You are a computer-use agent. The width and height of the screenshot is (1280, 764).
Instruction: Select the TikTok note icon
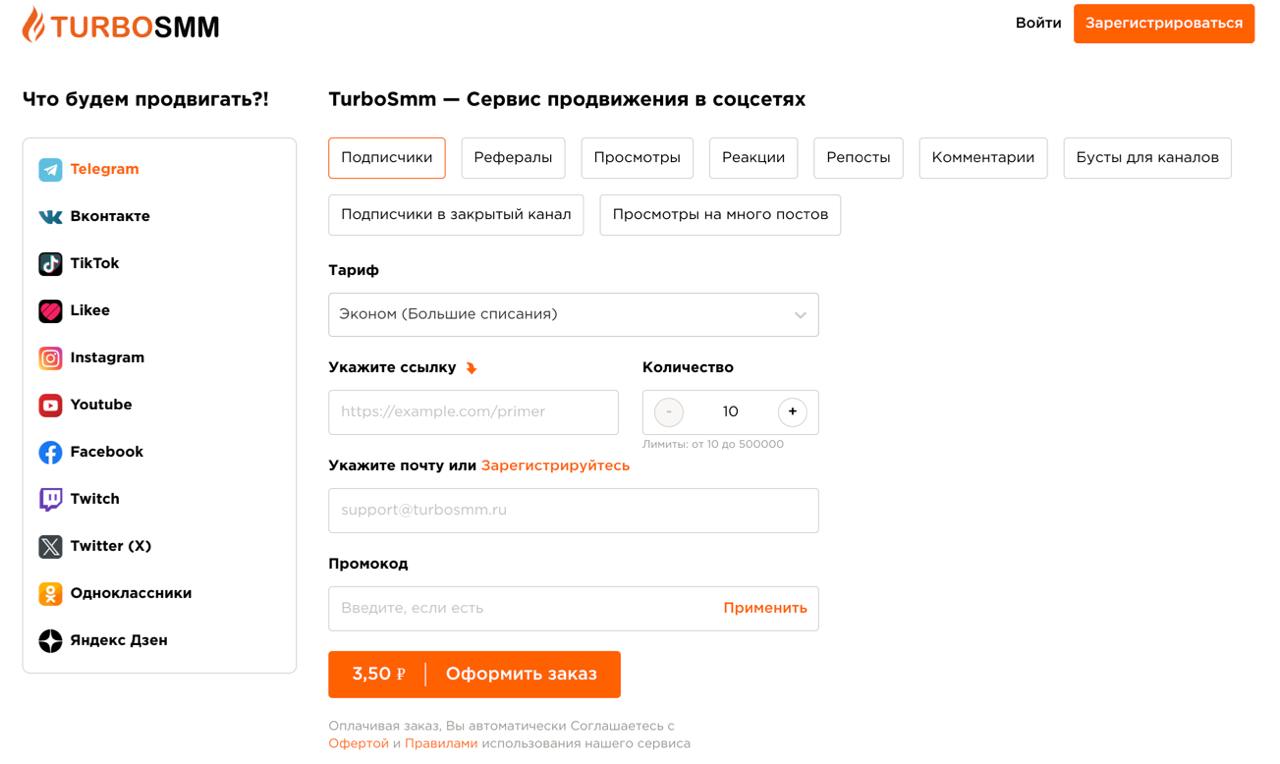50,264
